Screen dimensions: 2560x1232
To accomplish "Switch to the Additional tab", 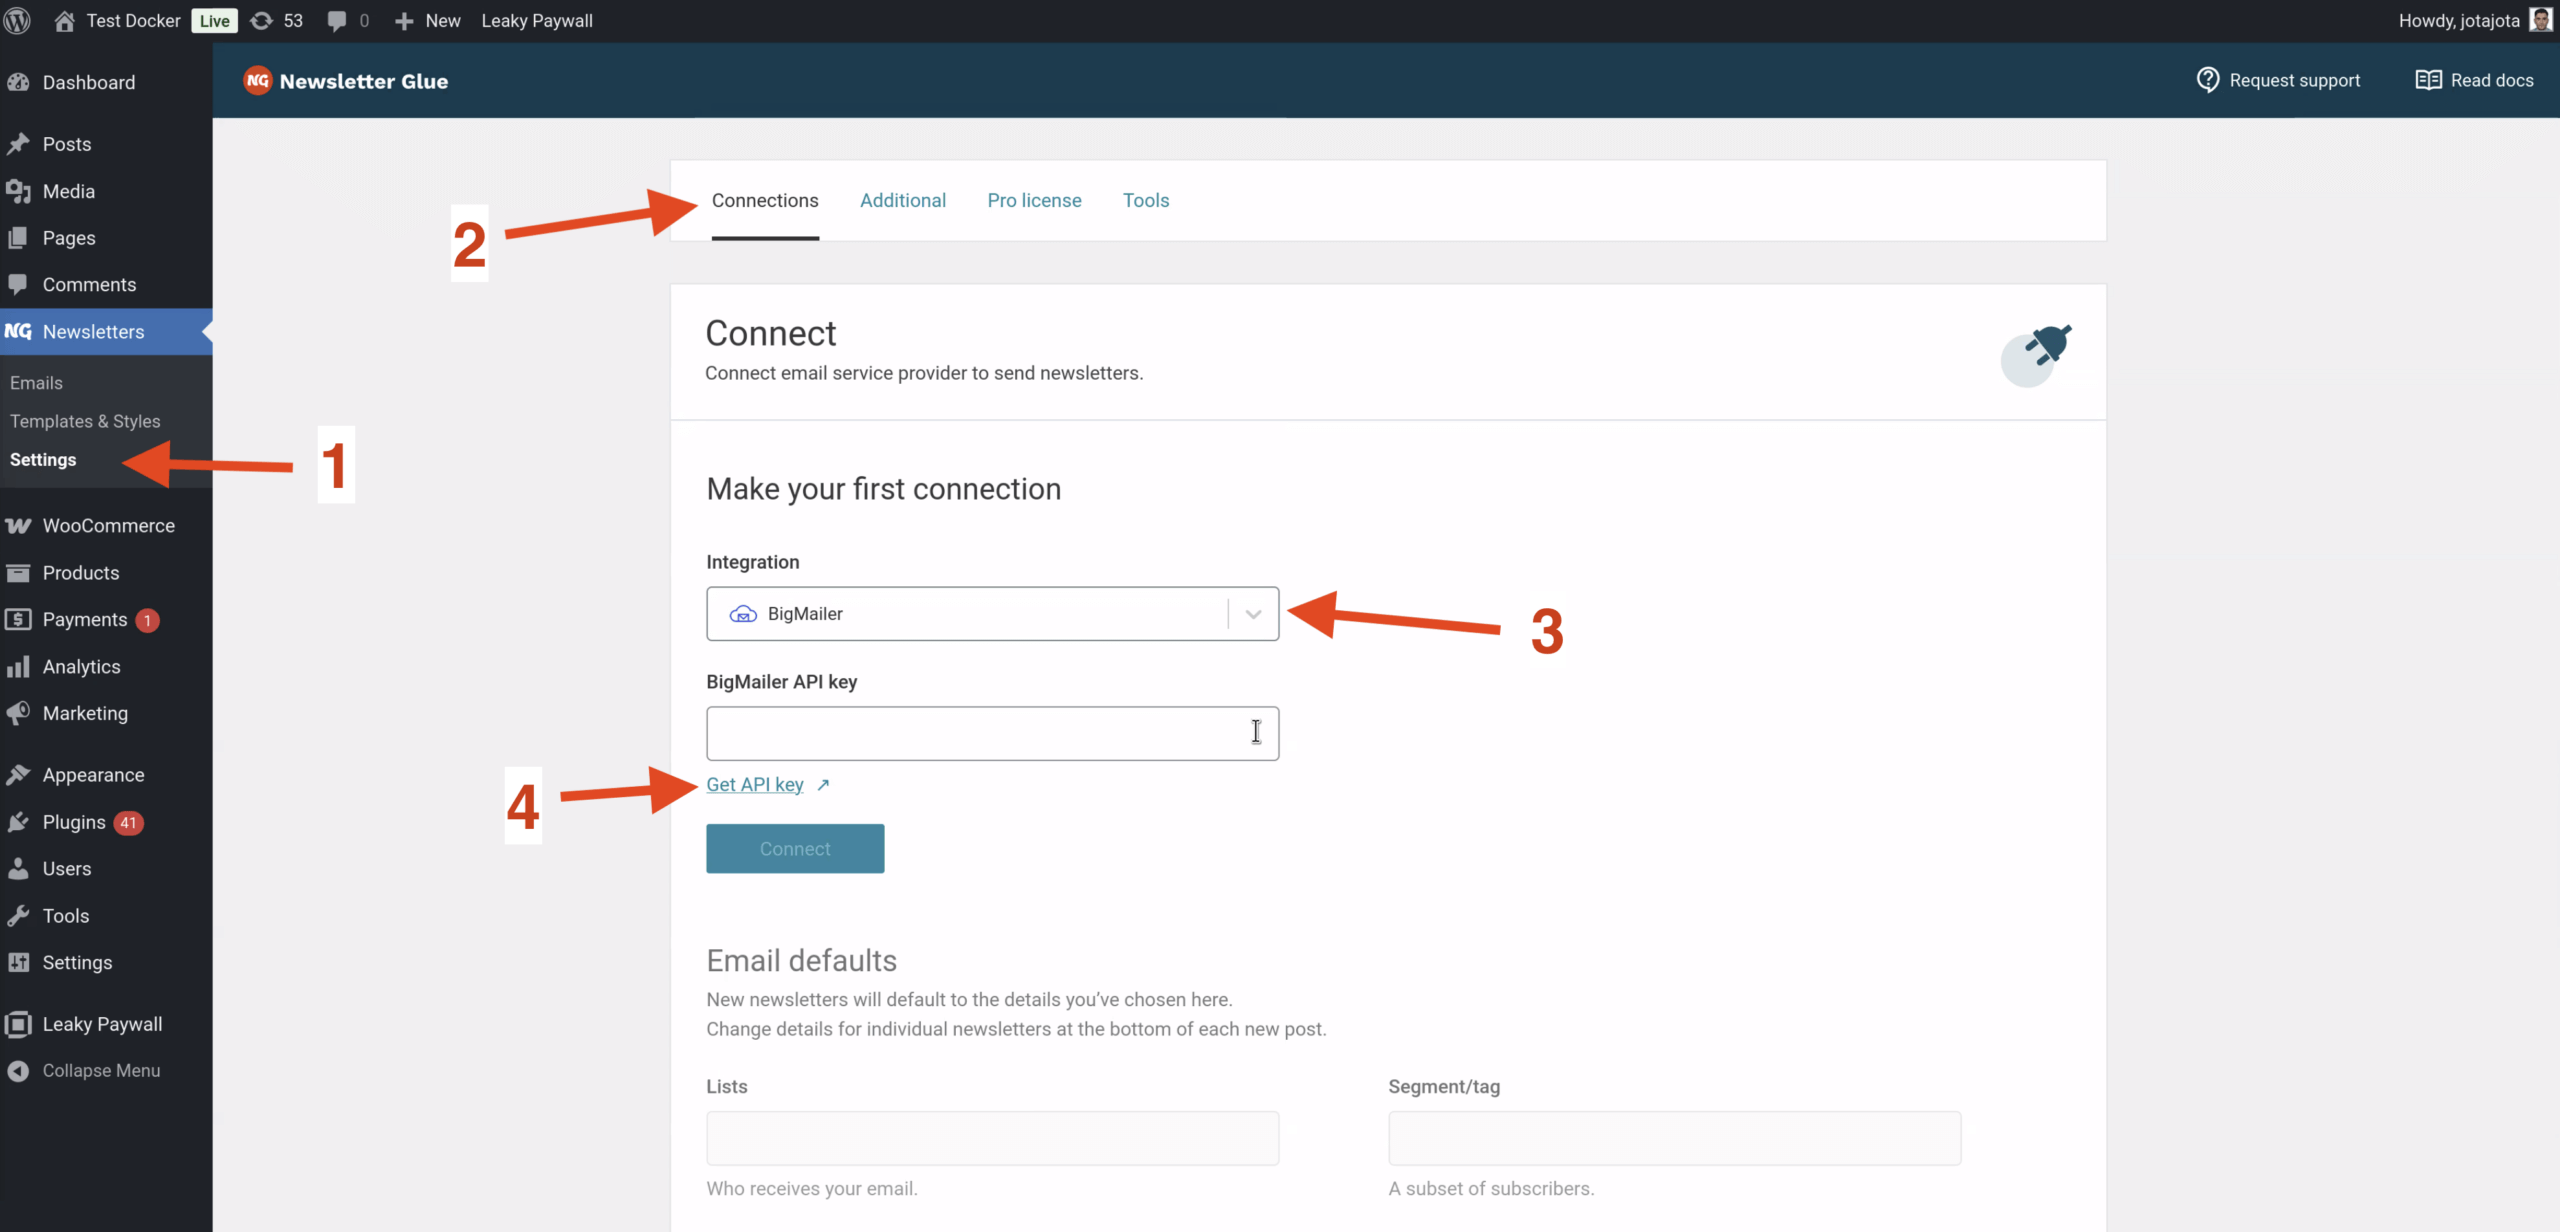I will (902, 200).
